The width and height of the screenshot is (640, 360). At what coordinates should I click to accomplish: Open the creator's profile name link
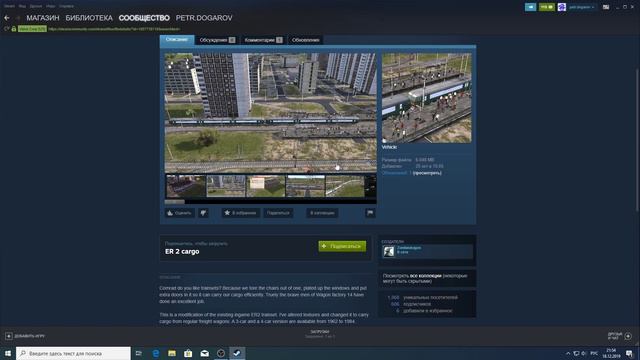[409, 248]
